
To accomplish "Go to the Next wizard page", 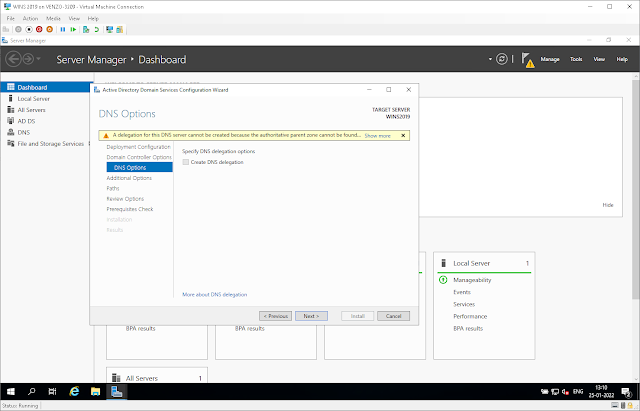I will pos(311,316).
